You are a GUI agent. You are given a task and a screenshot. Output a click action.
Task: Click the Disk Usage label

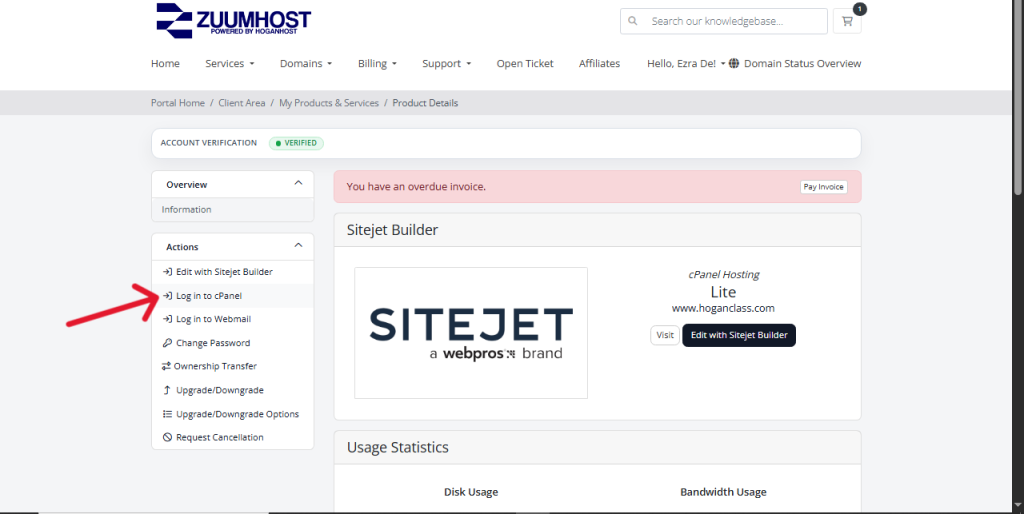(x=471, y=492)
